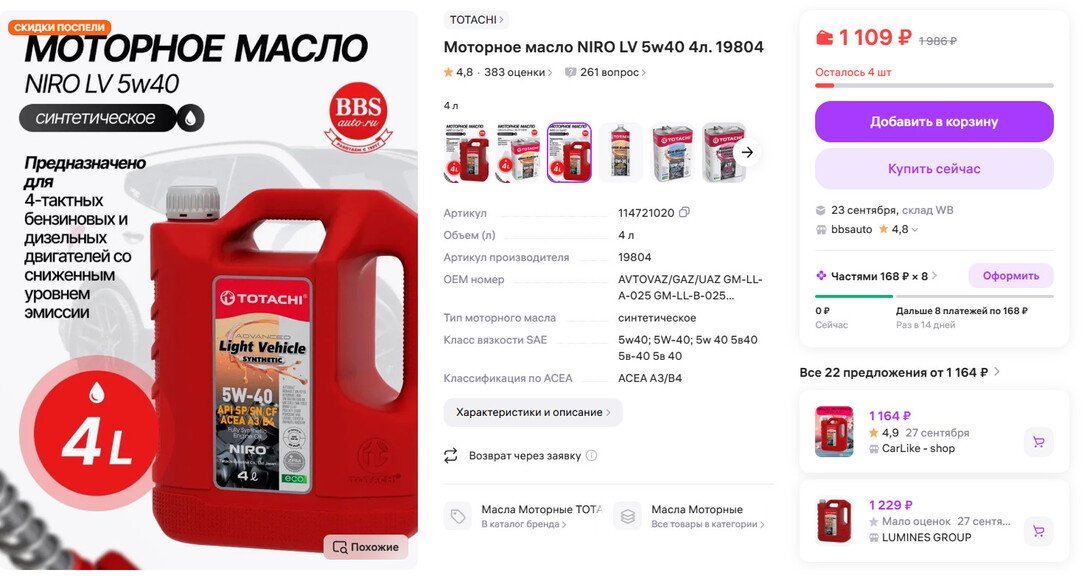
Task: Add LUMINES GROUP offer to cart
Action: pyautogui.click(x=1039, y=531)
